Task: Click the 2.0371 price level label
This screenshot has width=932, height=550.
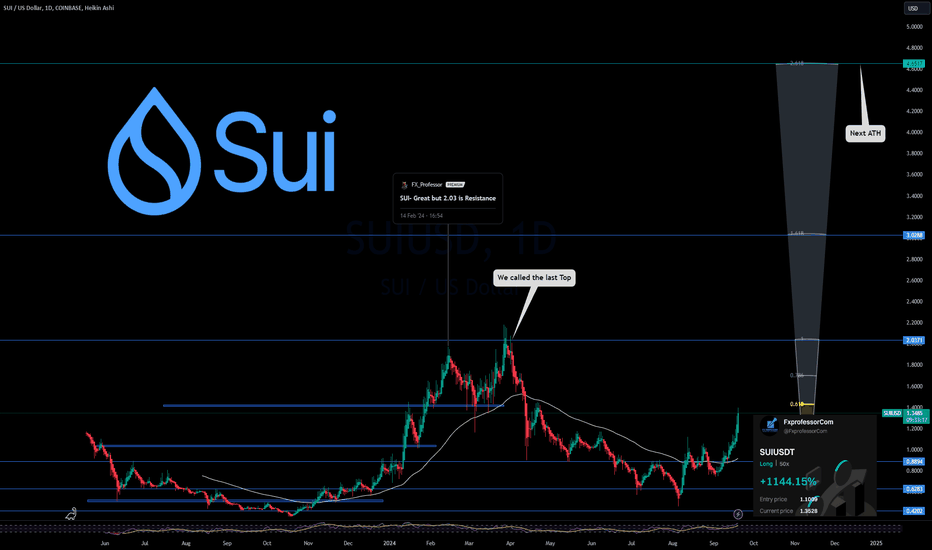Action: point(913,341)
